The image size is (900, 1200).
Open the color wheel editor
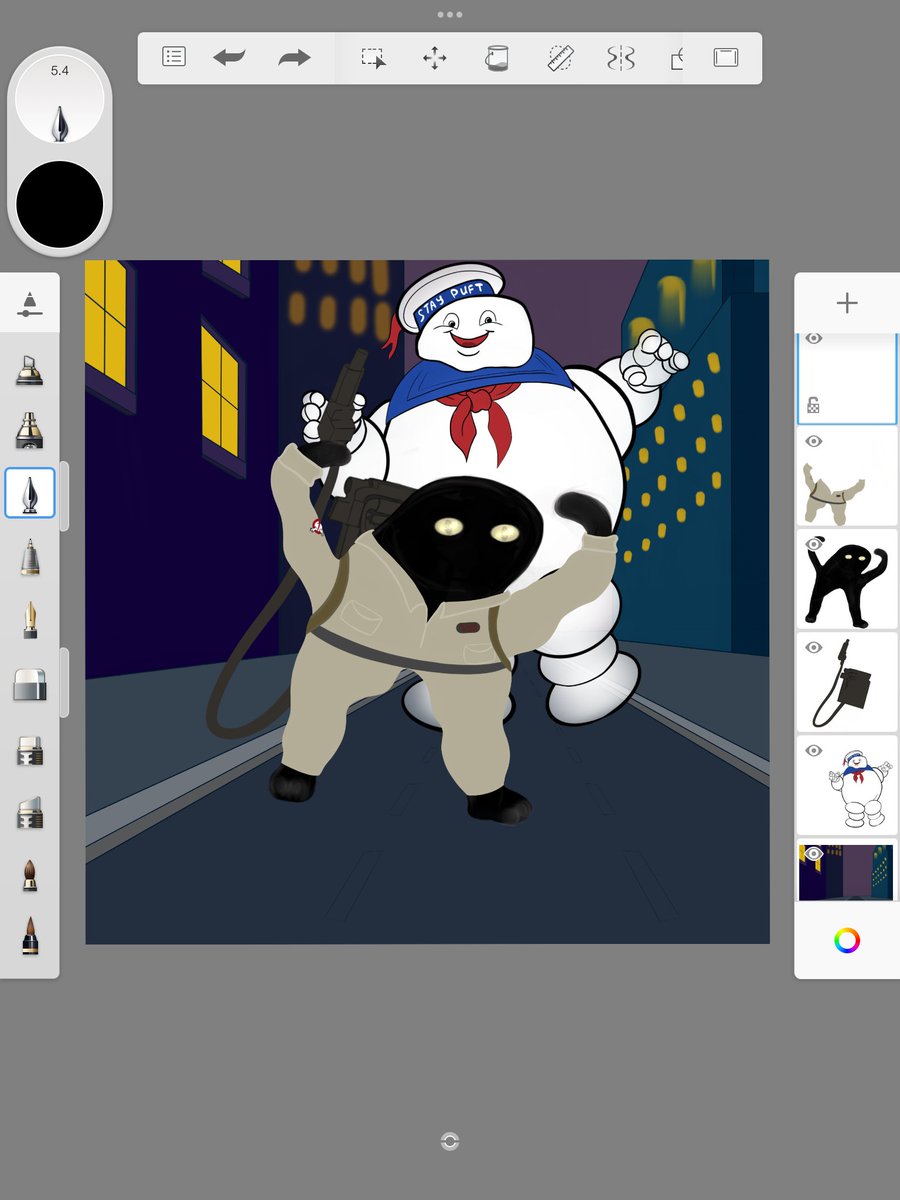click(x=847, y=940)
